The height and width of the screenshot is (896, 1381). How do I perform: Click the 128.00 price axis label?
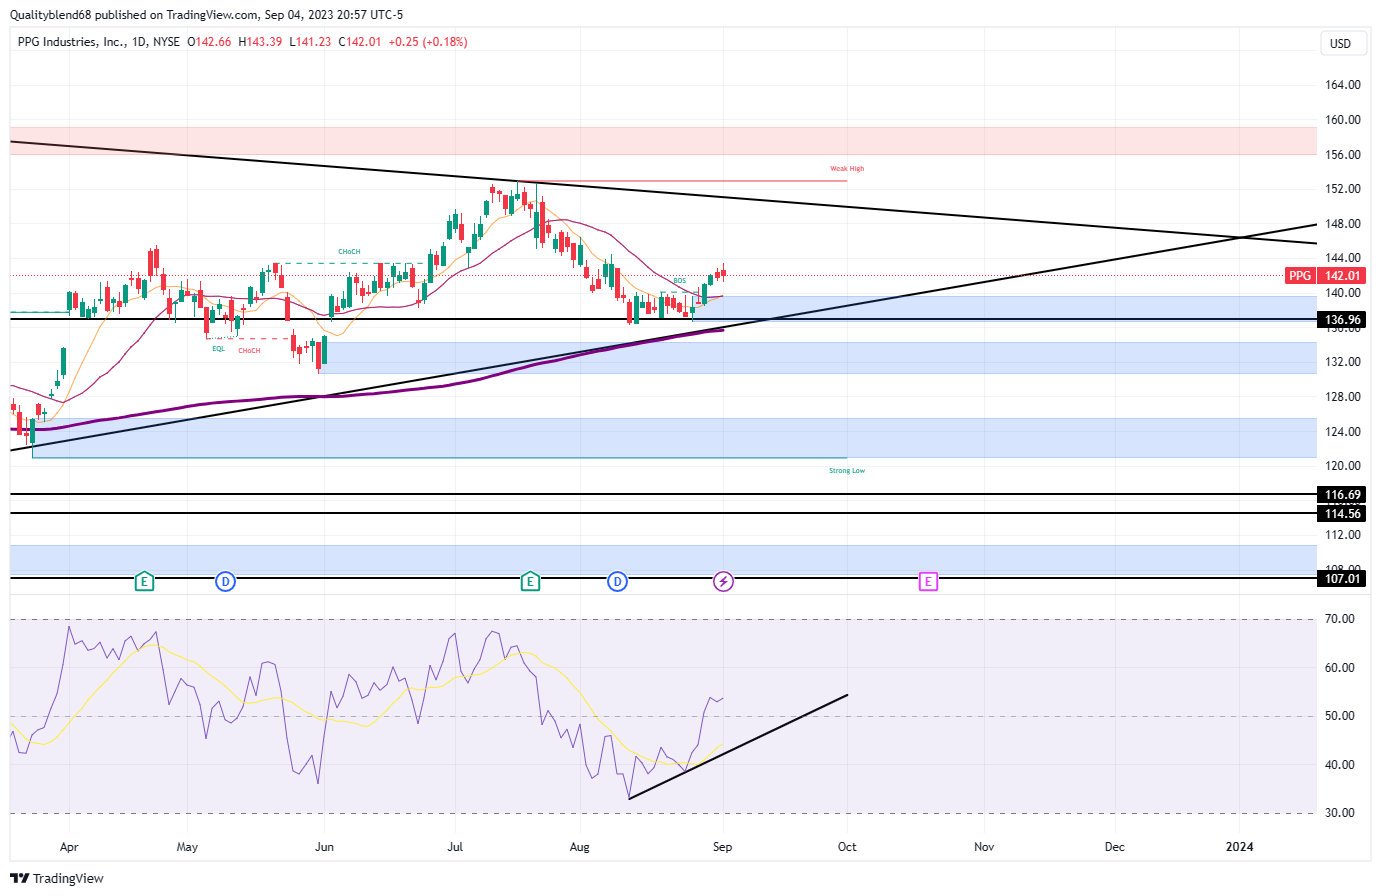1343,397
